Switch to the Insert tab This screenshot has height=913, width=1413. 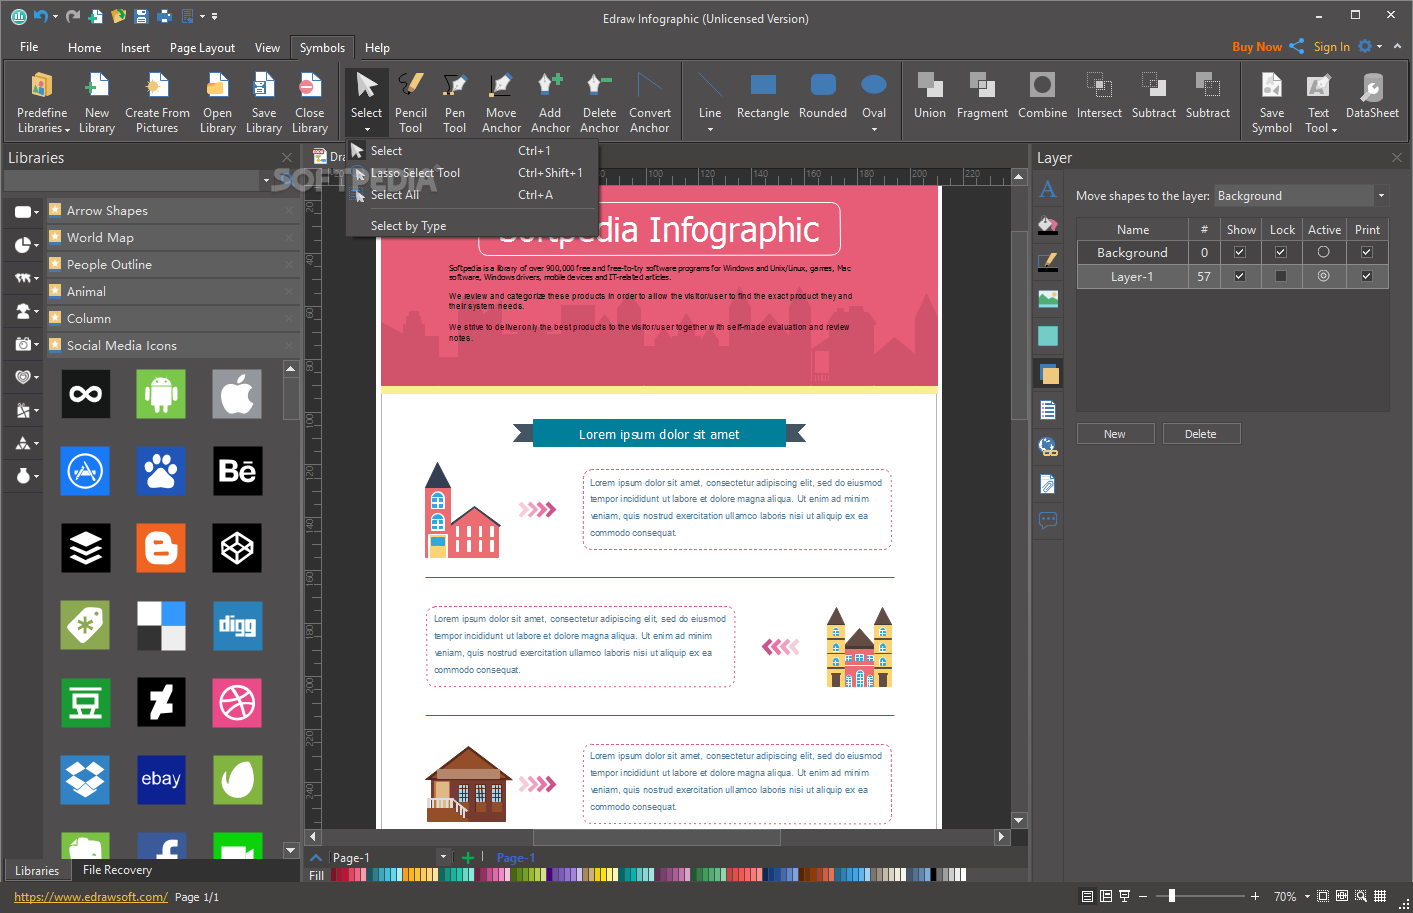coord(135,47)
